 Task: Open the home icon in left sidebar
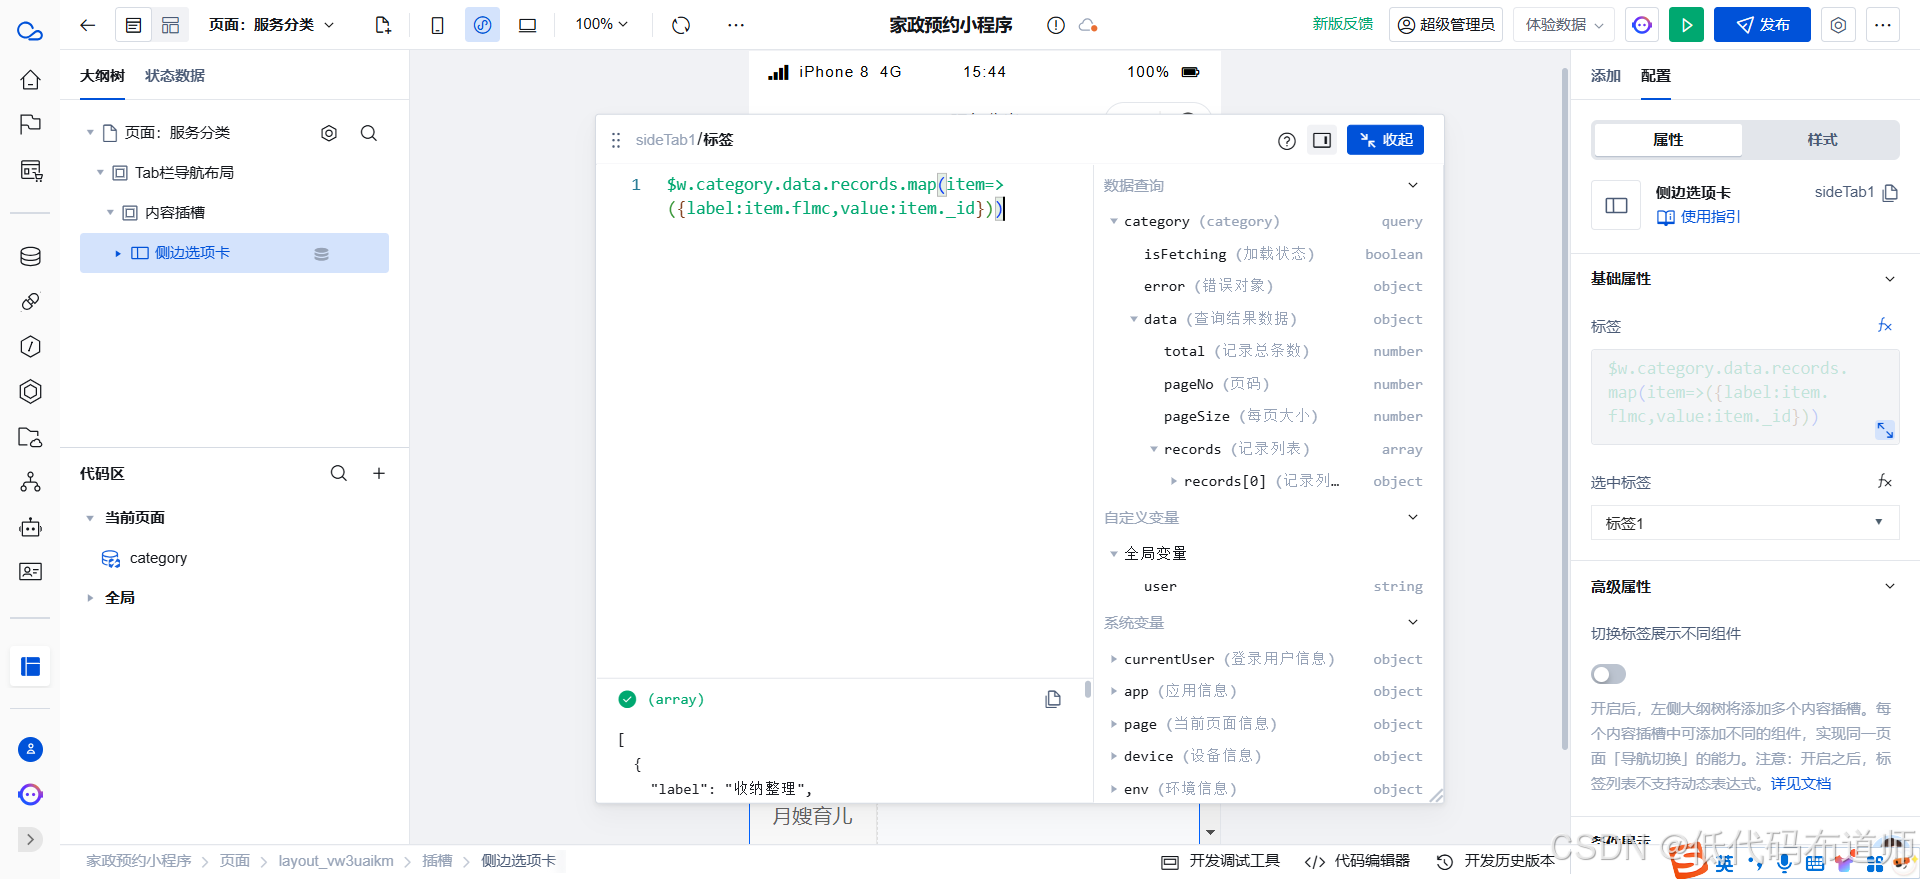pyautogui.click(x=31, y=79)
